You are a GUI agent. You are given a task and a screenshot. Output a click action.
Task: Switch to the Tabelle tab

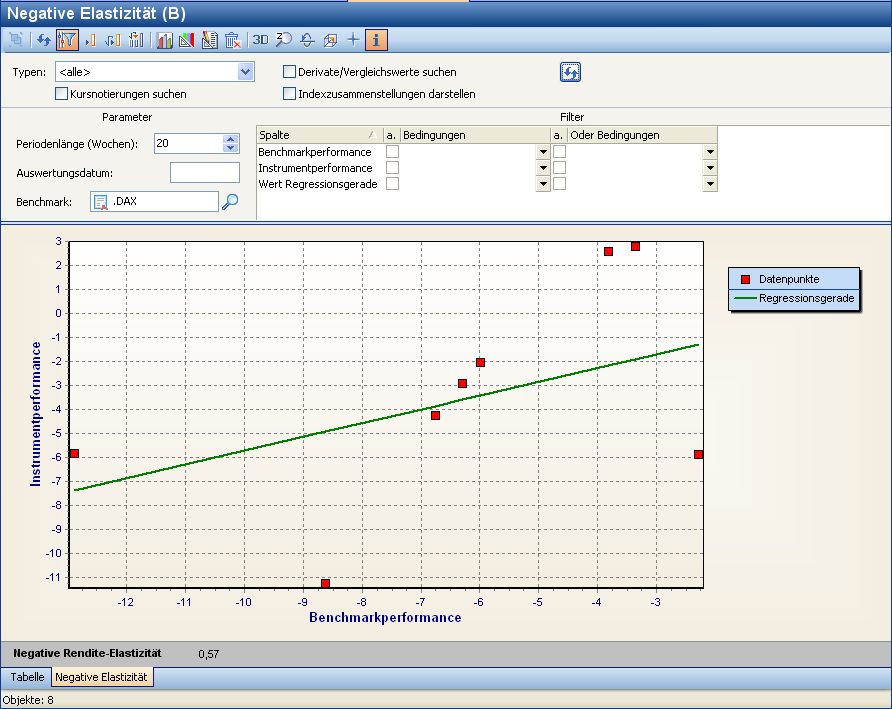coord(27,677)
